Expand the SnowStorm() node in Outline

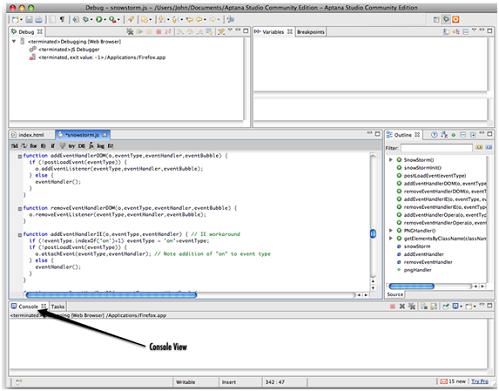click(x=391, y=160)
